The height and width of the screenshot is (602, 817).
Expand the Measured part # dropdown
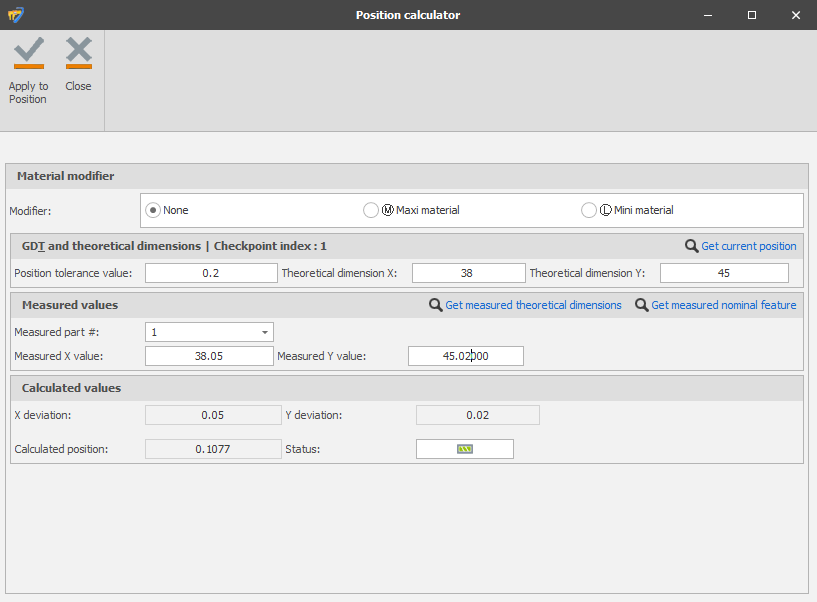click(265, 332)
